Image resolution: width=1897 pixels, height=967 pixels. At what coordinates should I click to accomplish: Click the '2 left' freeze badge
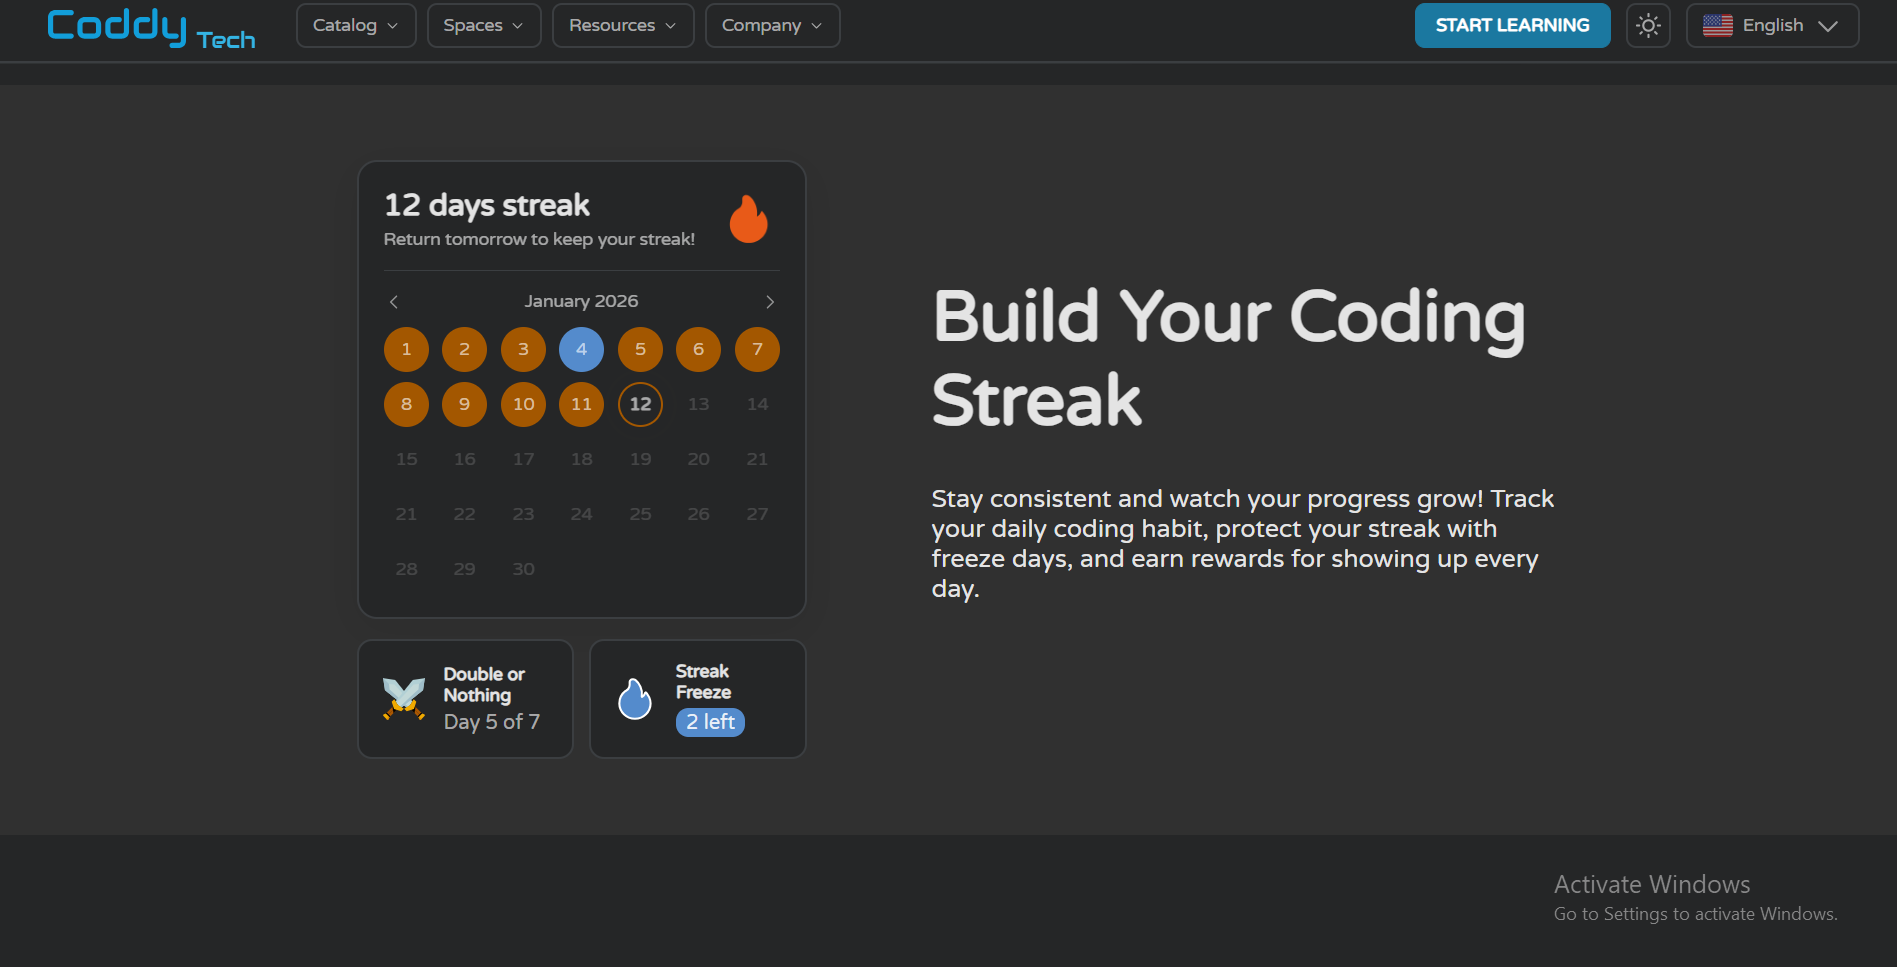click(x=710, y=722)
